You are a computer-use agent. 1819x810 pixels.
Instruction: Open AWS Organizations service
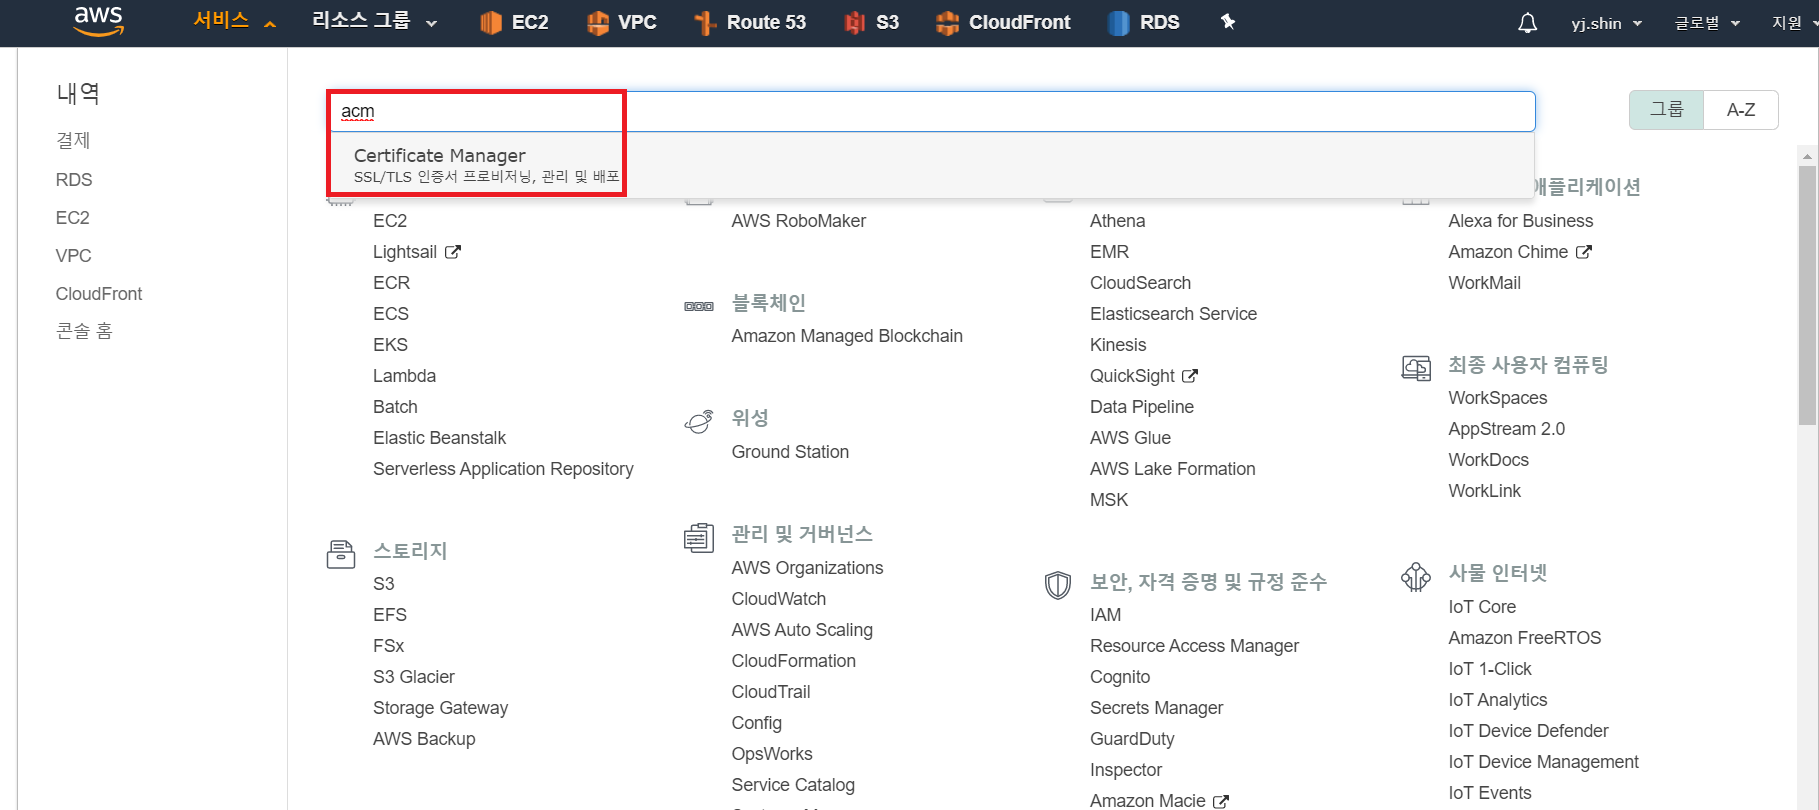click(808, 568)
